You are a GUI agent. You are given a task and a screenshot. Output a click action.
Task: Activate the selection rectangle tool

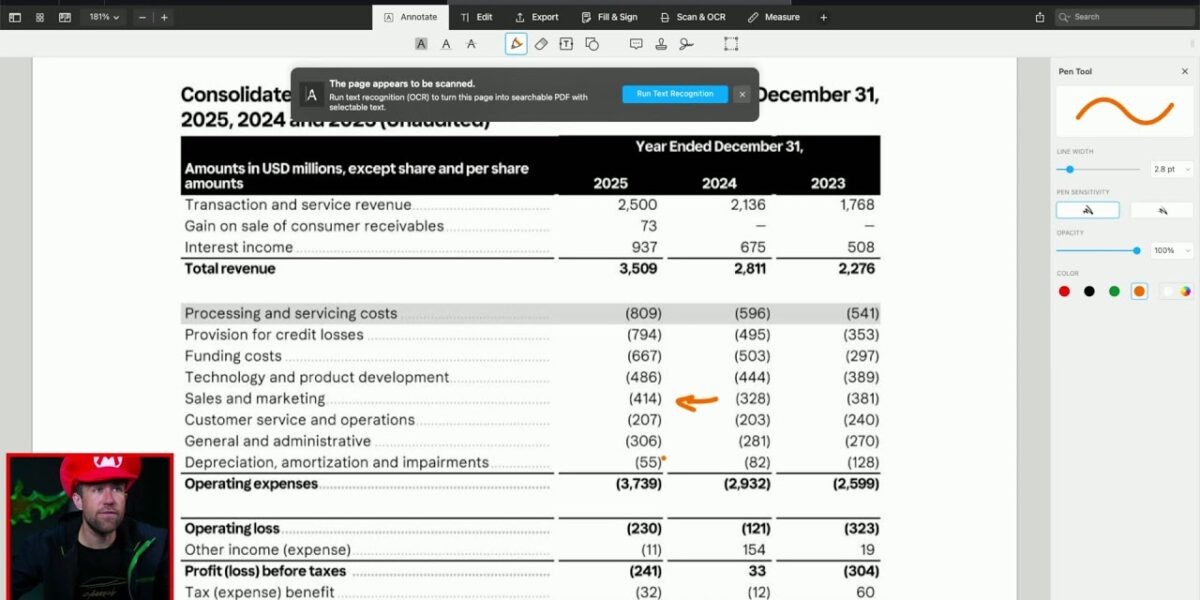point(731,44)
